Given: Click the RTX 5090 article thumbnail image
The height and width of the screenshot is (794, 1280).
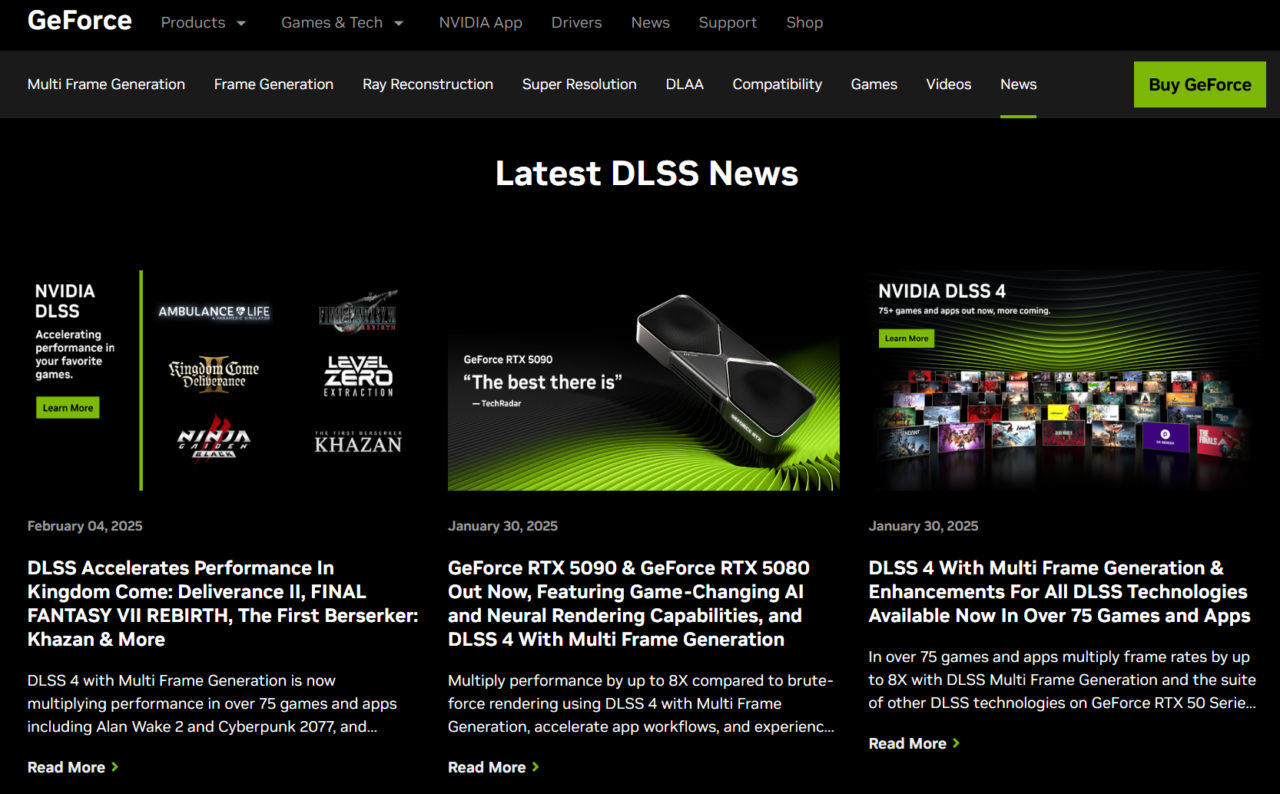Looking at the screenshot, I should (643, 382).
